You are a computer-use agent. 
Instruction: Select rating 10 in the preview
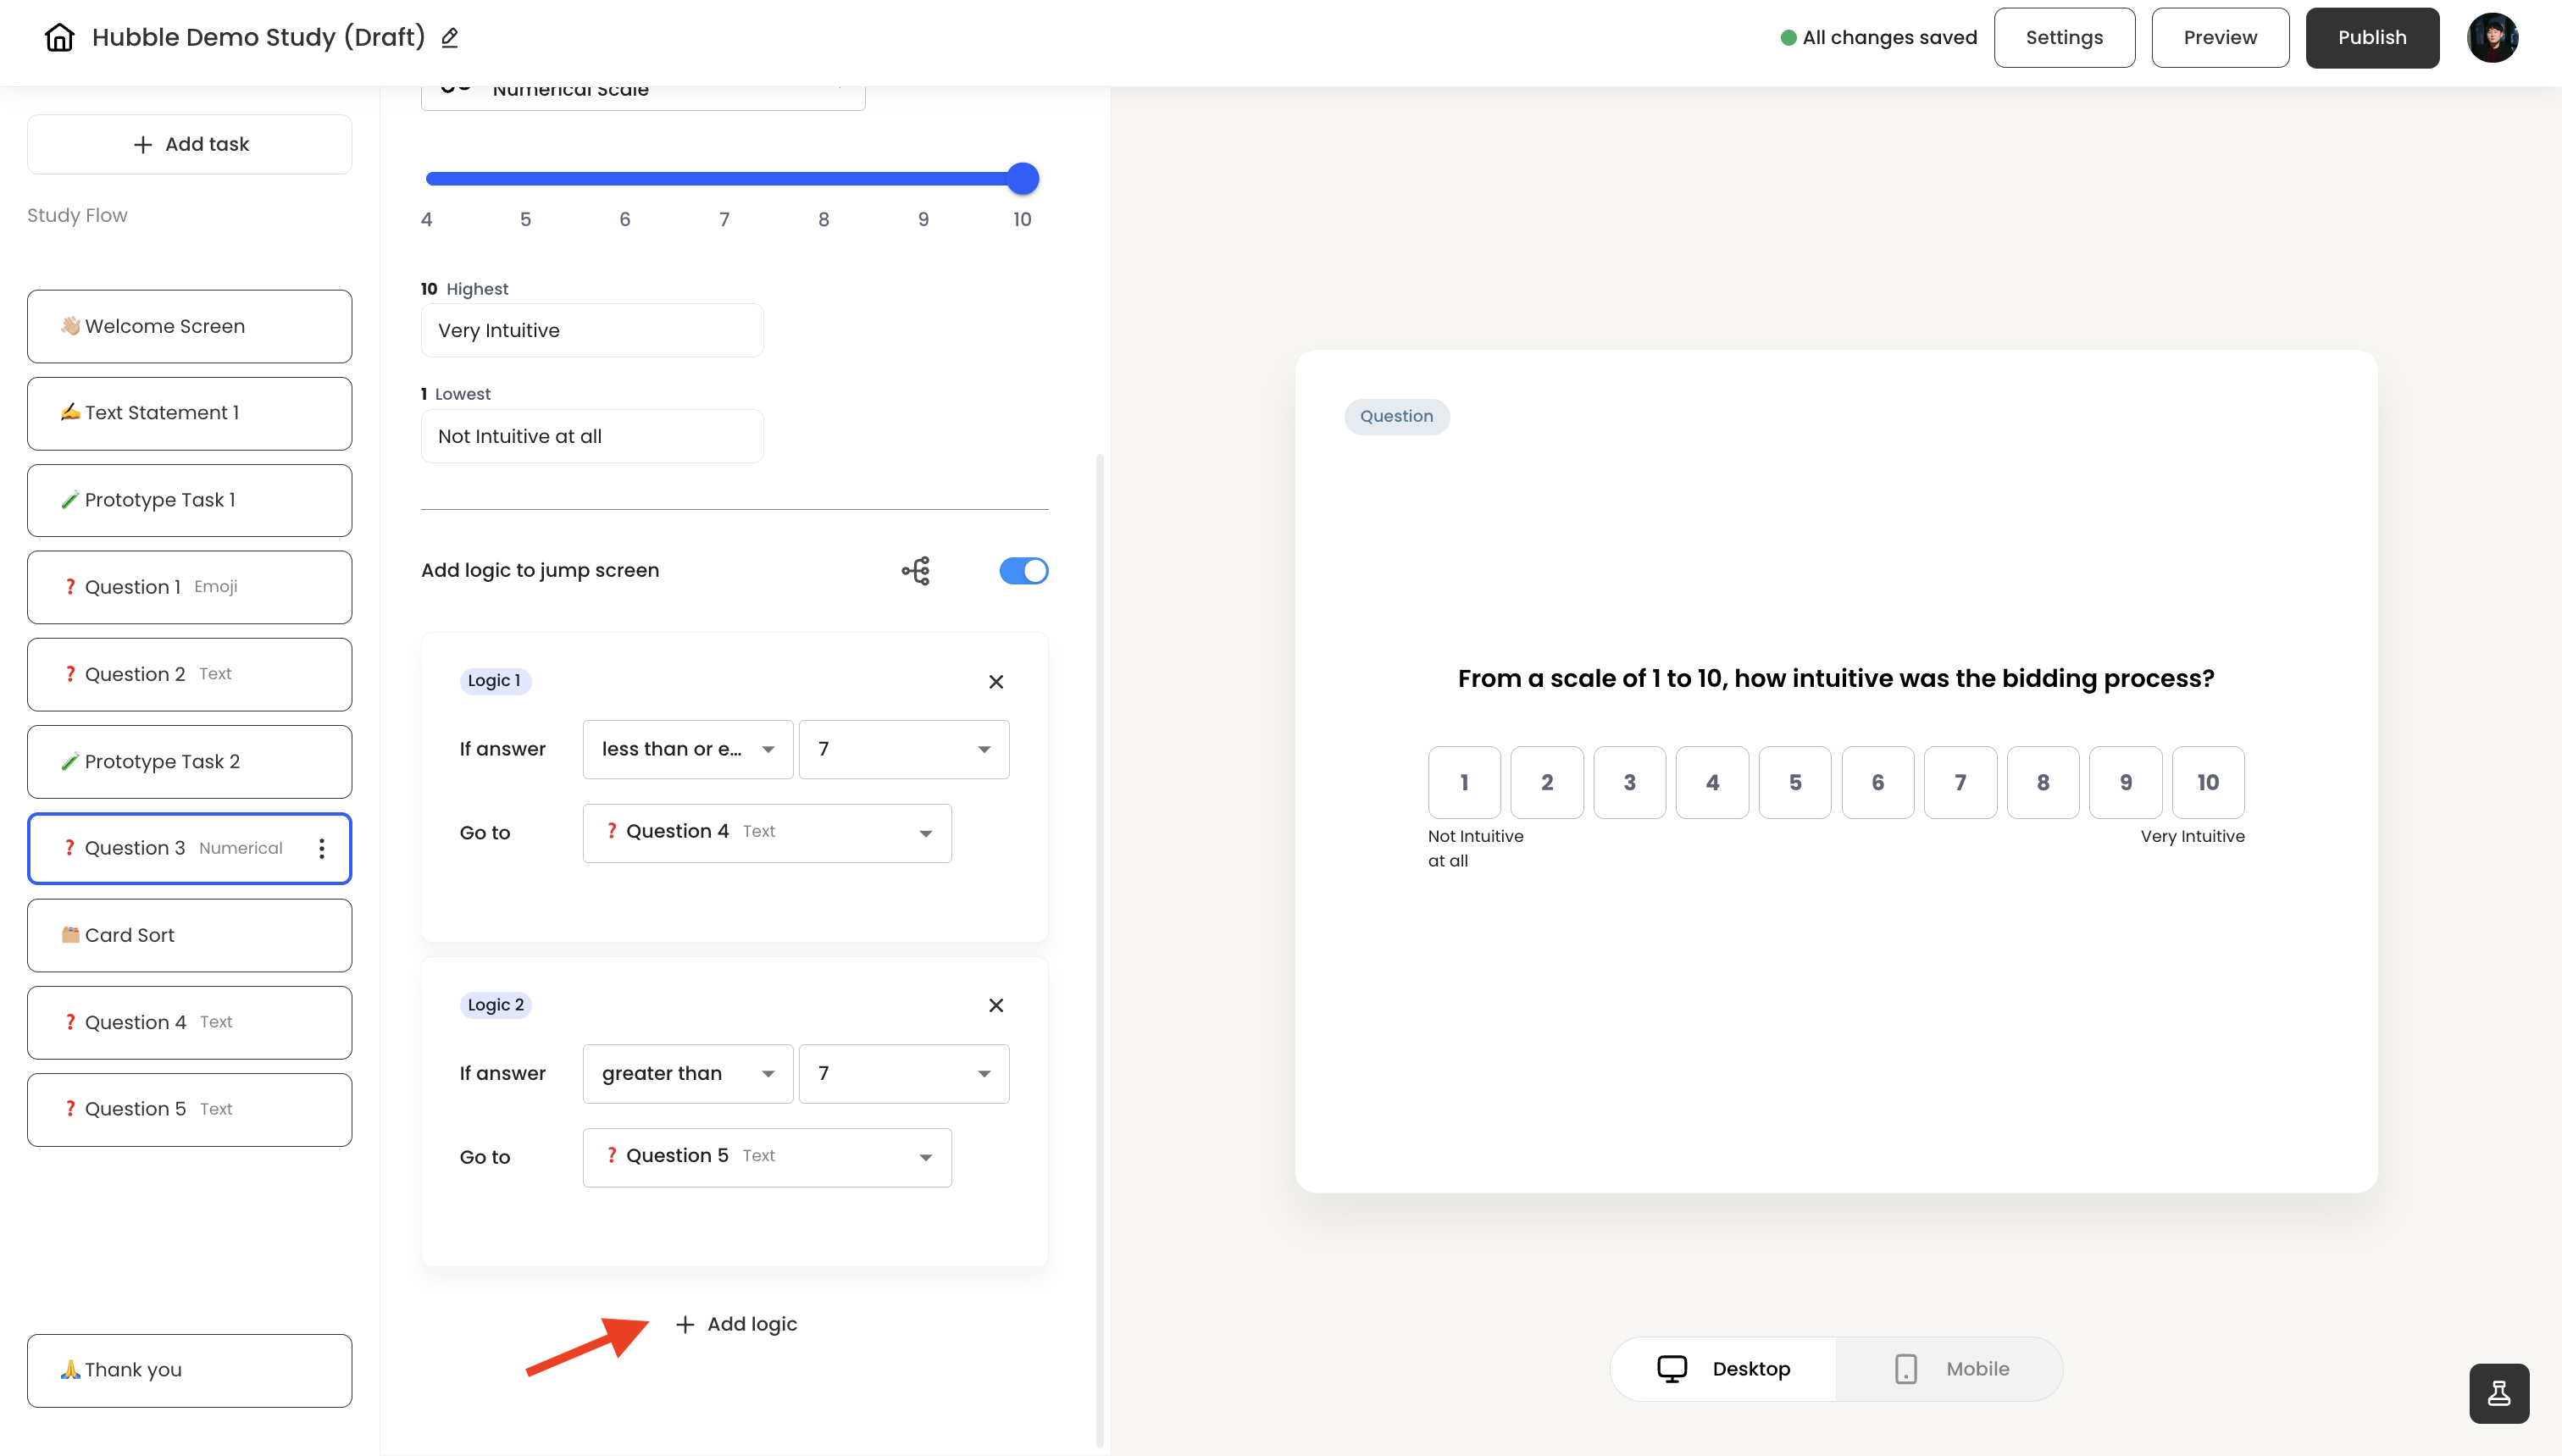(2208, 782)
